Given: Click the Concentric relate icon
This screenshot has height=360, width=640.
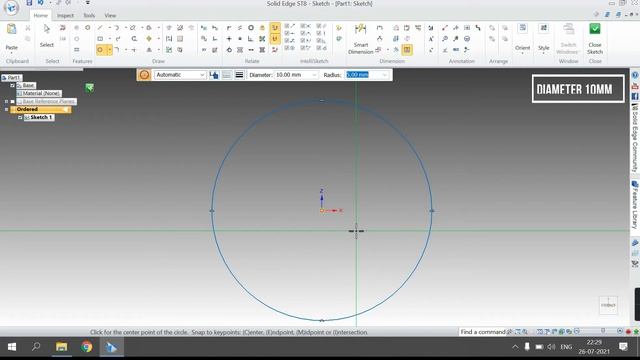Looking at the screenshot, I should click(x=251, y=28).
